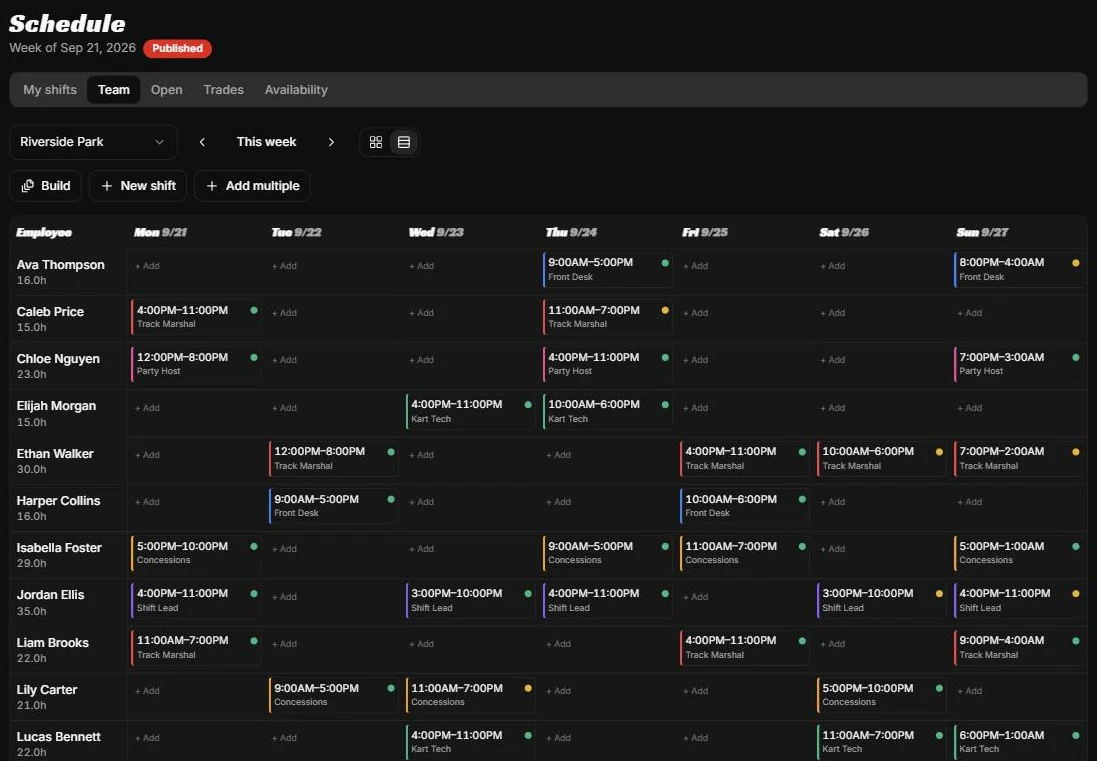Click the Employee column header
The width and height of the screenshot is (1097, 761).
(x=44, y=232)
